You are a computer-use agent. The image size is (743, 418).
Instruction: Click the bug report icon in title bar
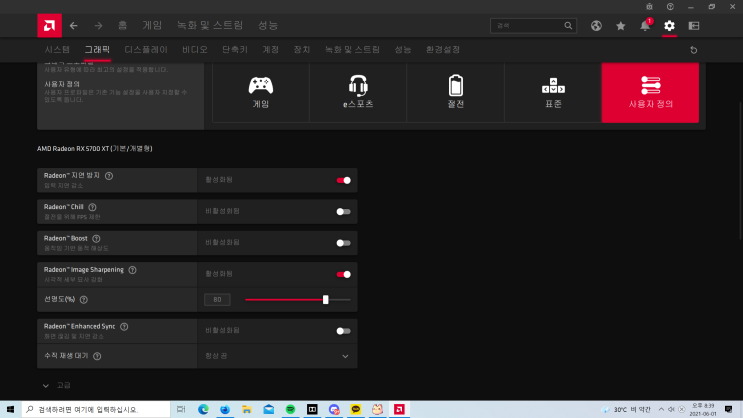[x=649, y=7]
